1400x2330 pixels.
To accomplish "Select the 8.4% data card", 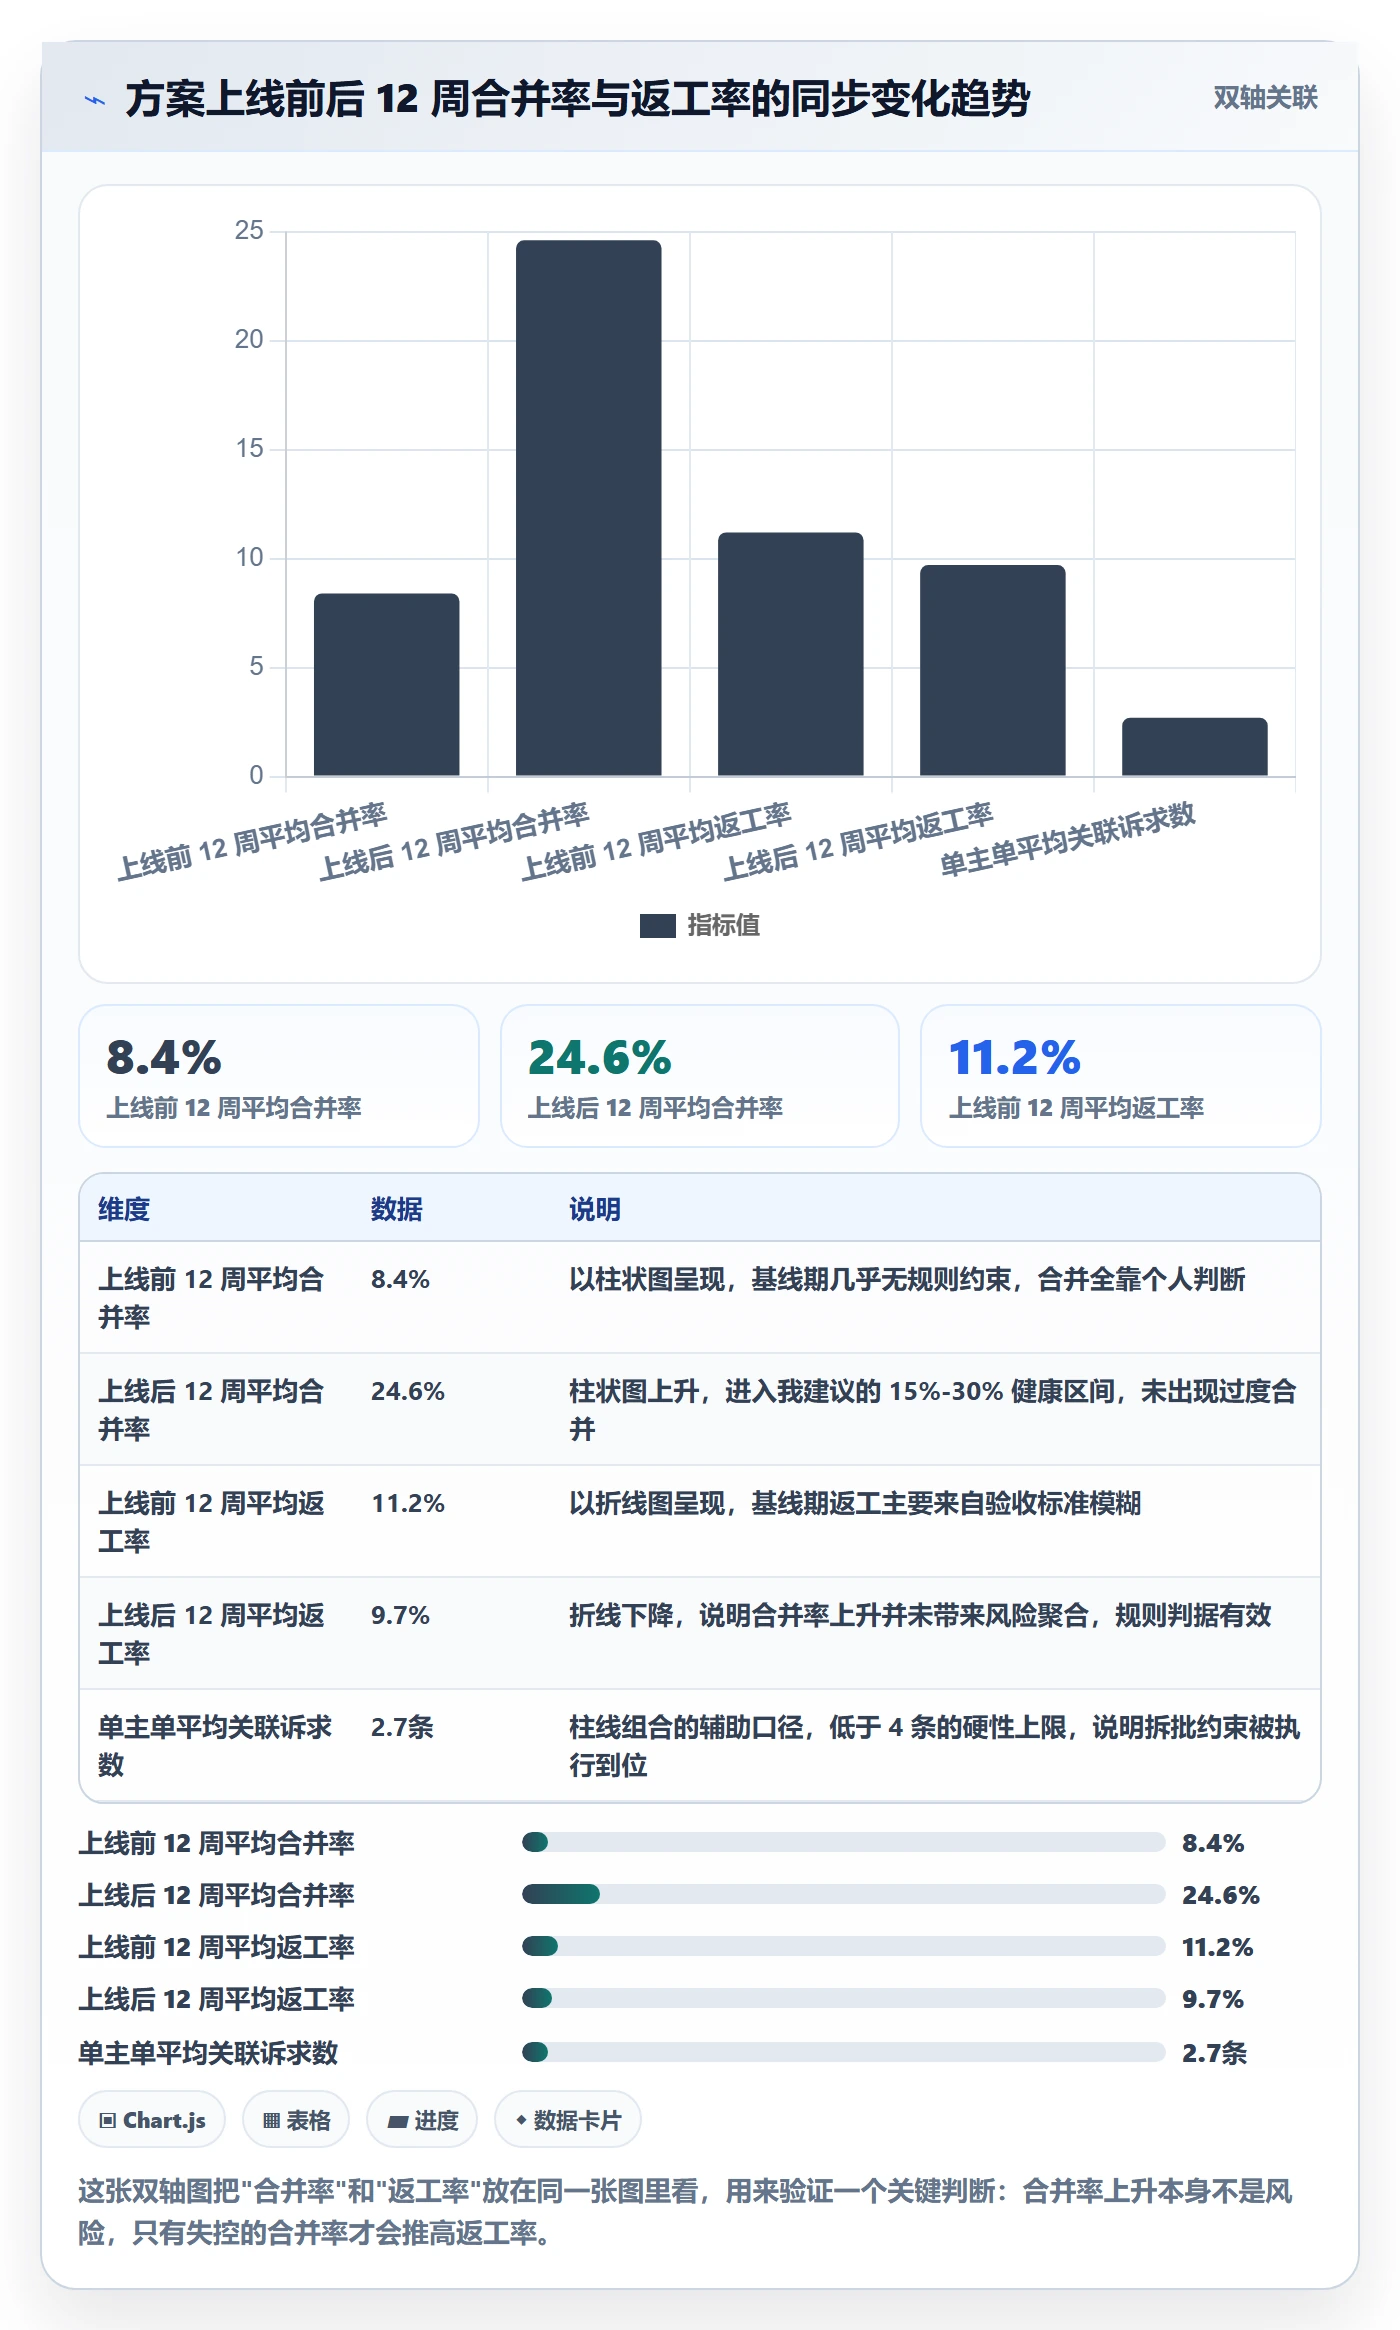I will pyautogui.click(x=279, y=1076).
